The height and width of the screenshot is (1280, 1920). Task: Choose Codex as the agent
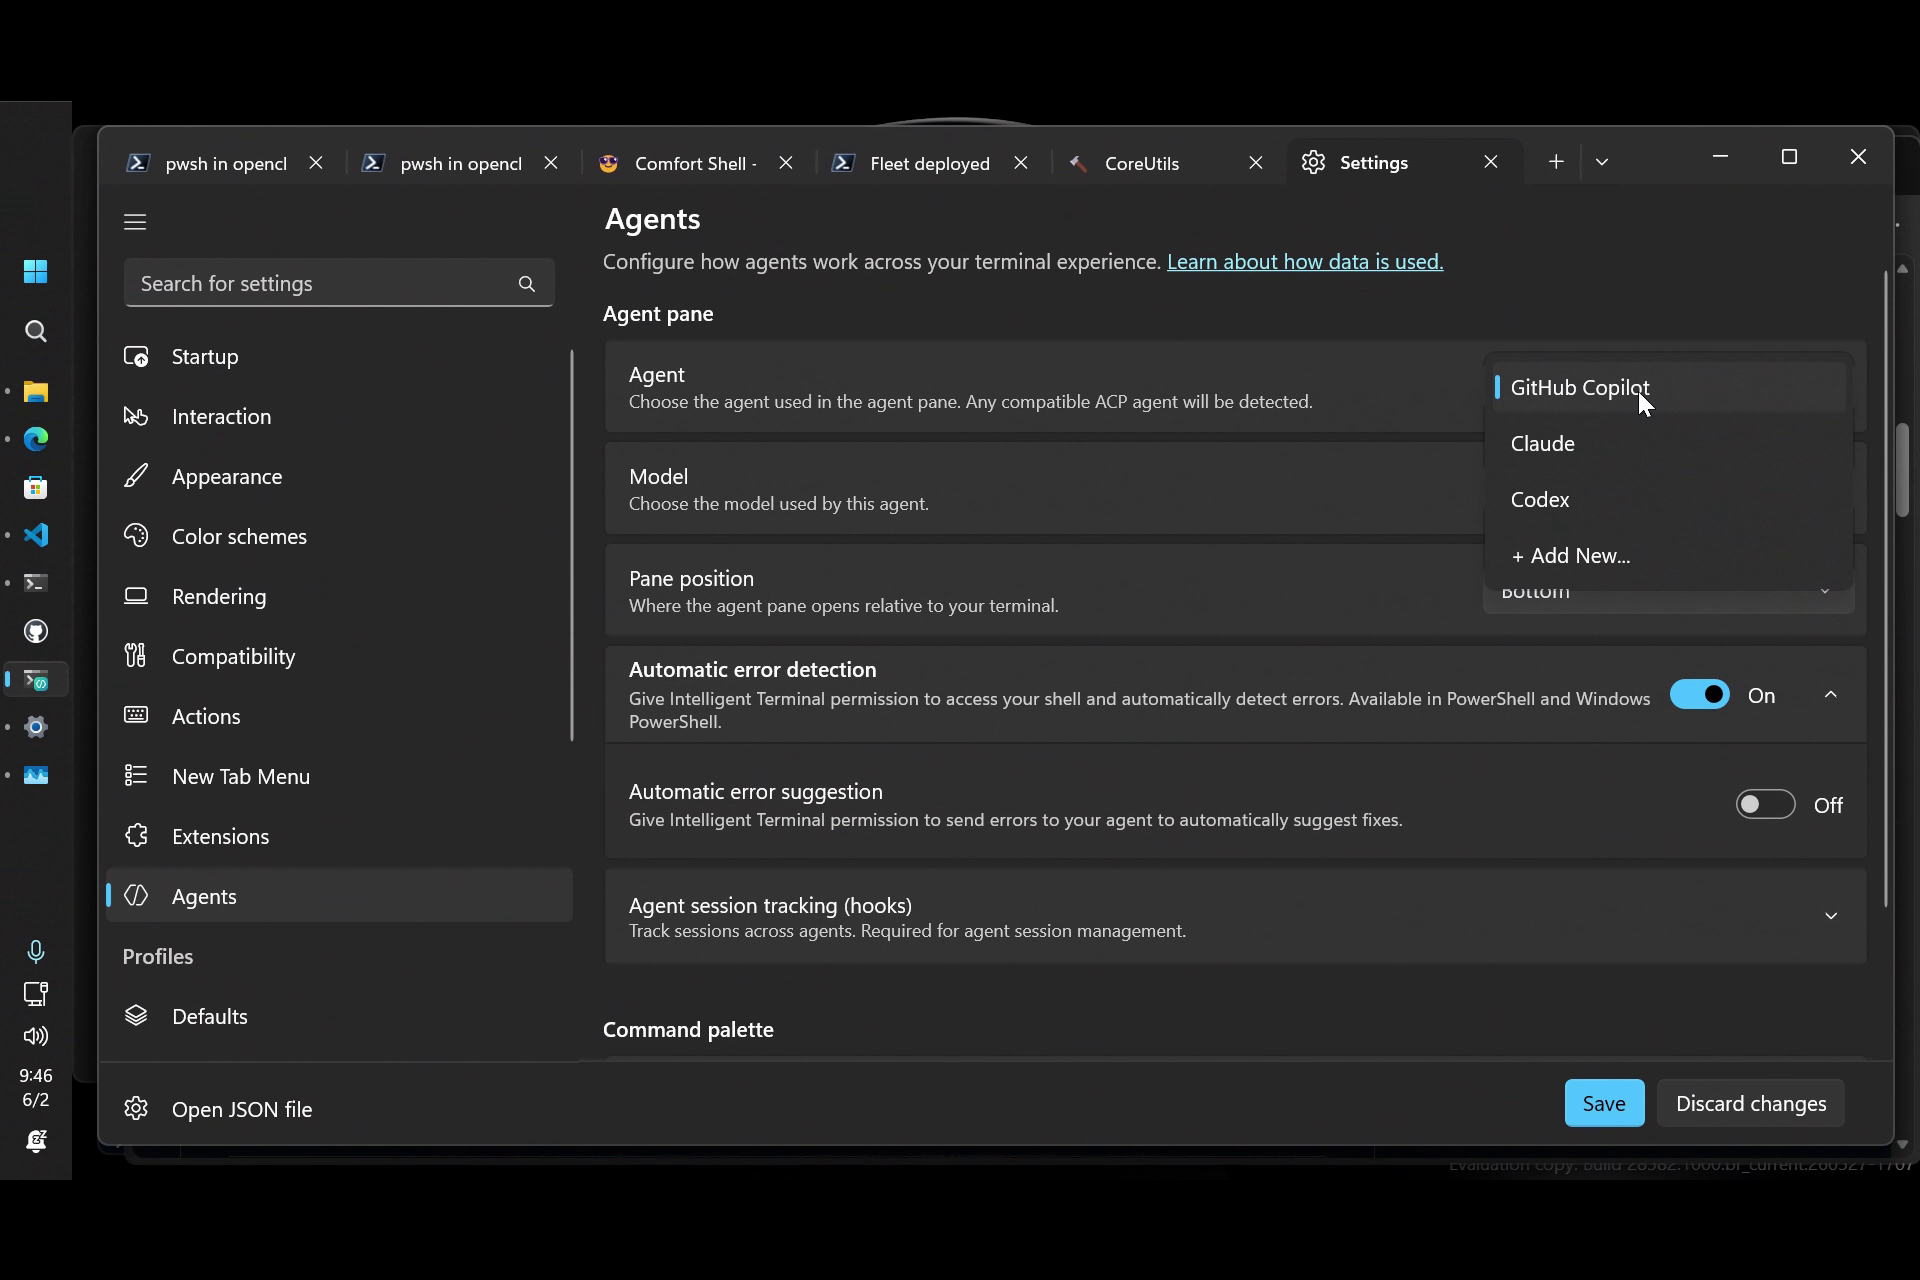pyautogui.click(x=1669, y=500)
